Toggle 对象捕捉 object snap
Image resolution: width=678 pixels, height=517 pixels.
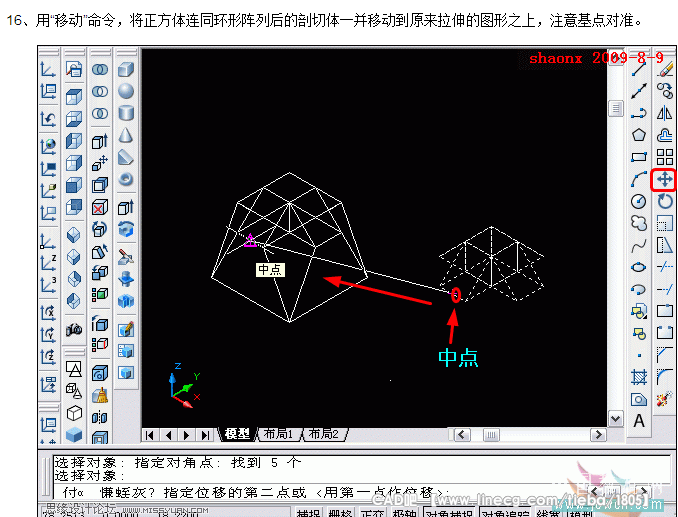pos(449,513)
